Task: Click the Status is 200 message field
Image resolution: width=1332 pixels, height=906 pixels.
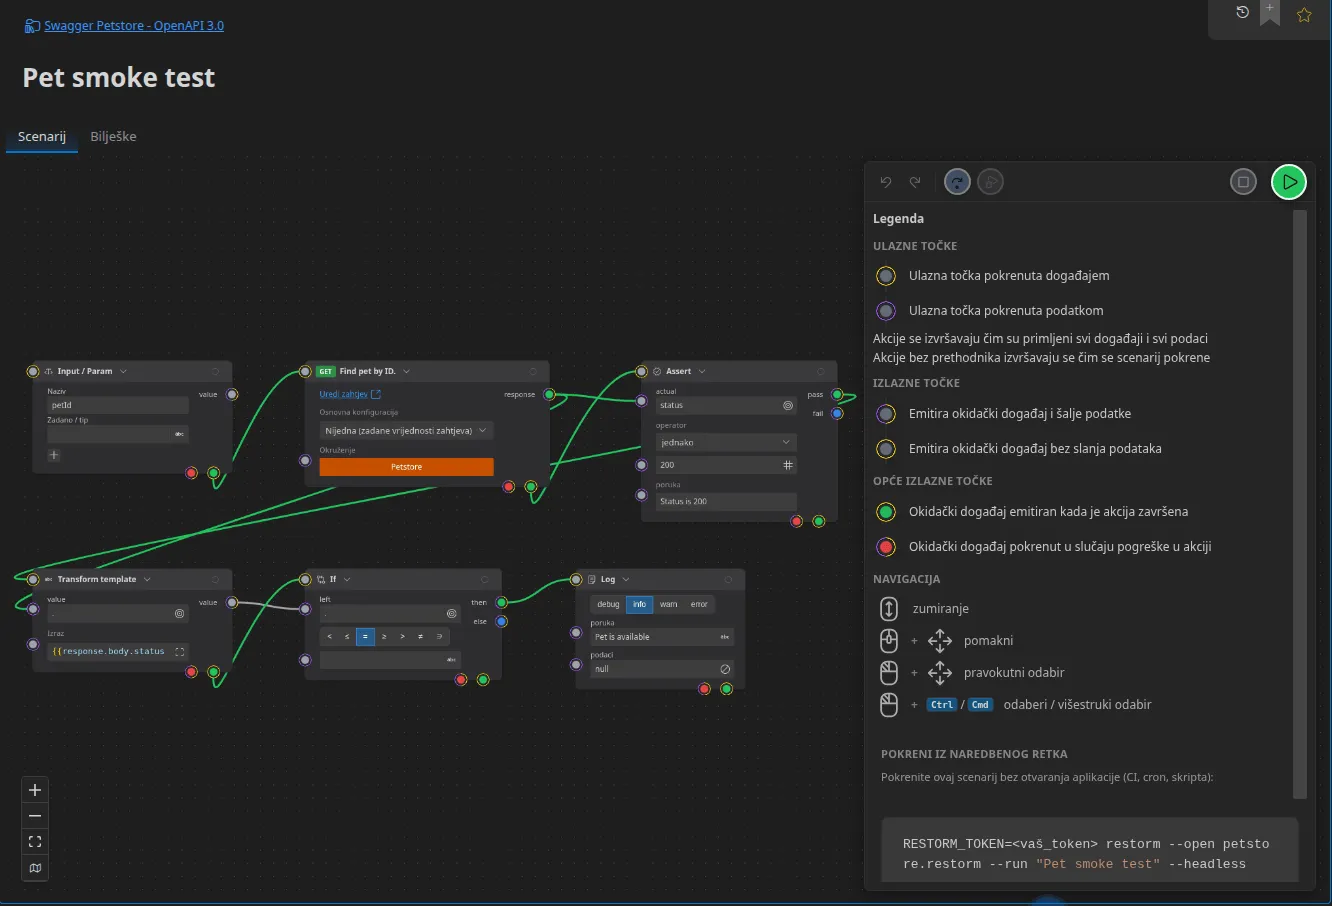Action: pos(726,501)
